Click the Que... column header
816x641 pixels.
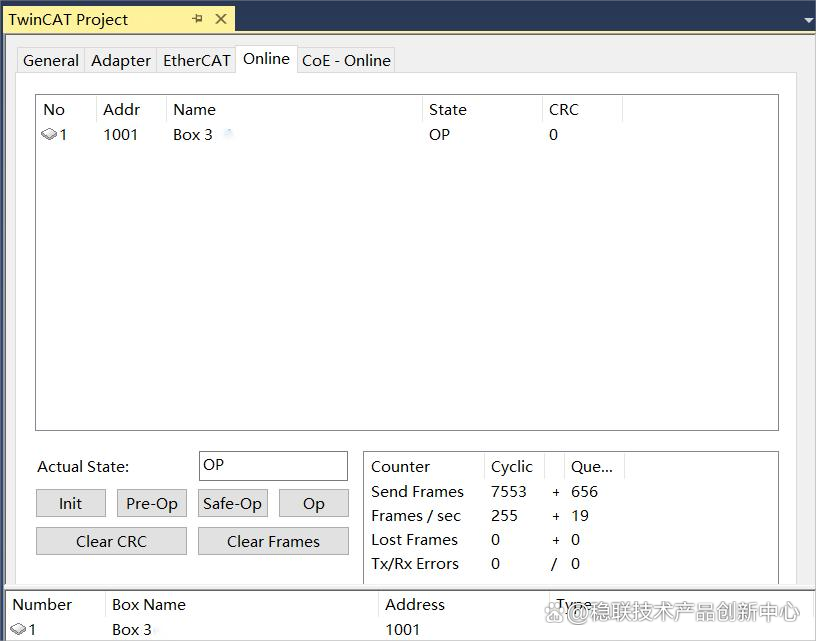[x=594, y=466]
